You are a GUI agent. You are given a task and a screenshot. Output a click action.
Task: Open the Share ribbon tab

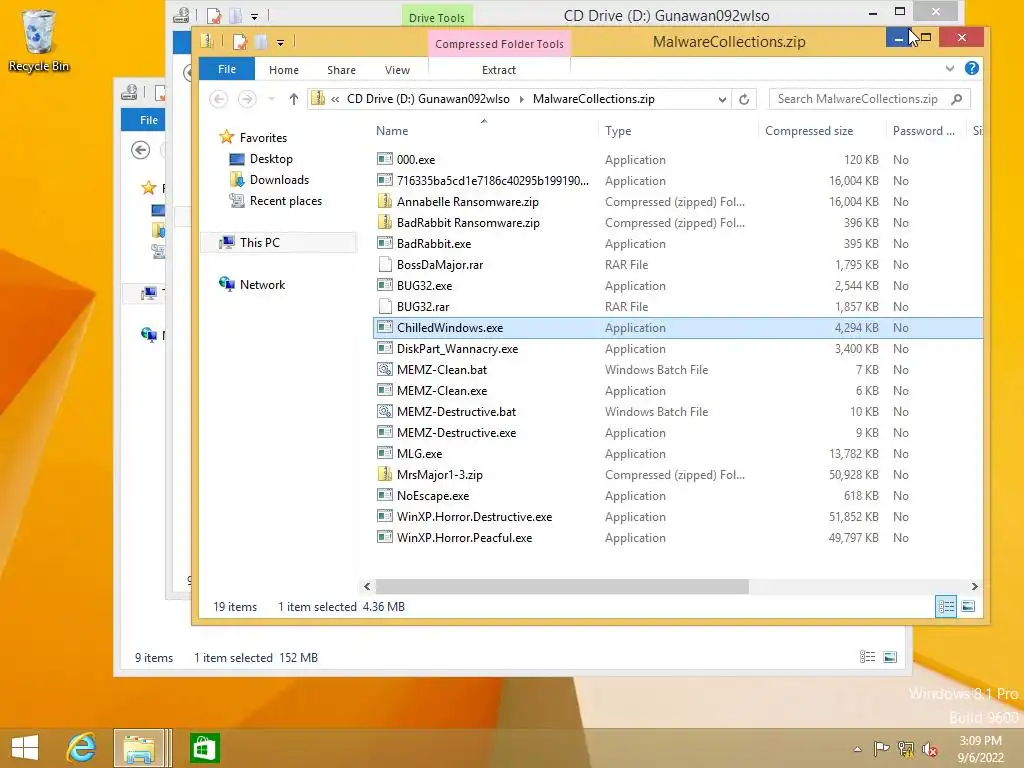tap(342, 70)
